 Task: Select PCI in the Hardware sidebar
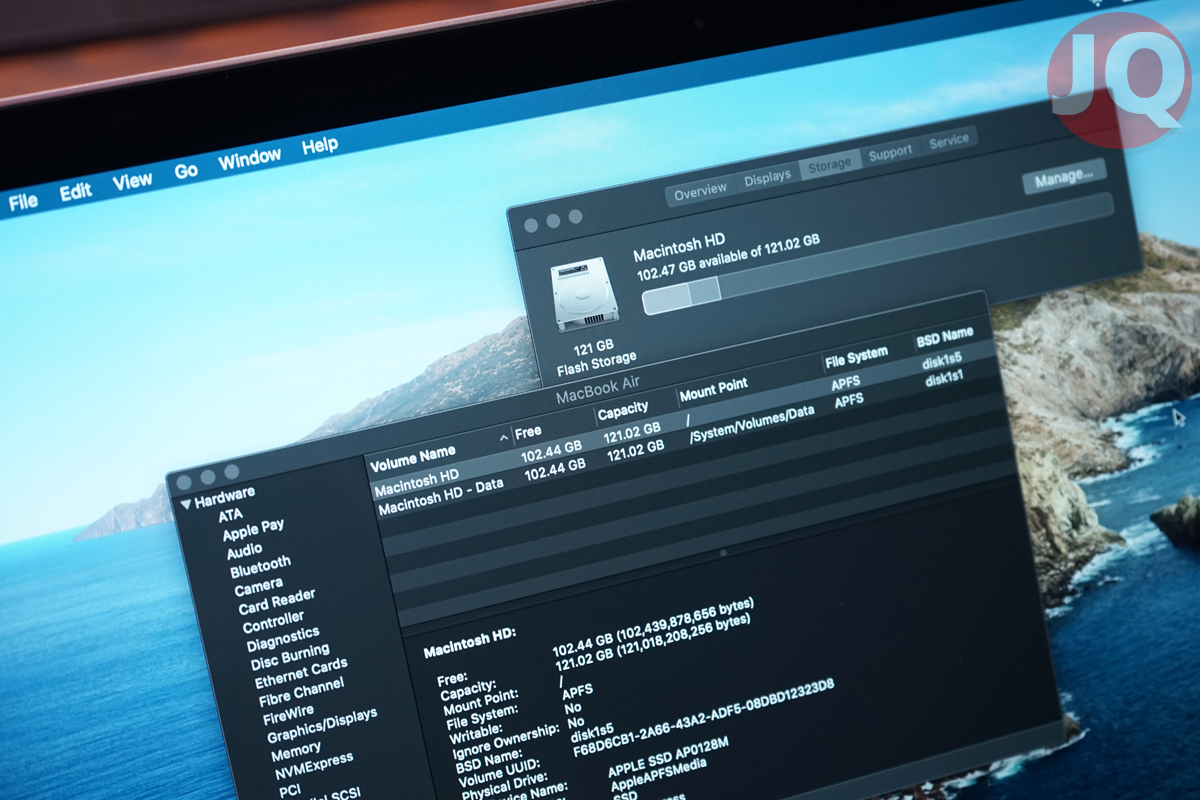290,790
